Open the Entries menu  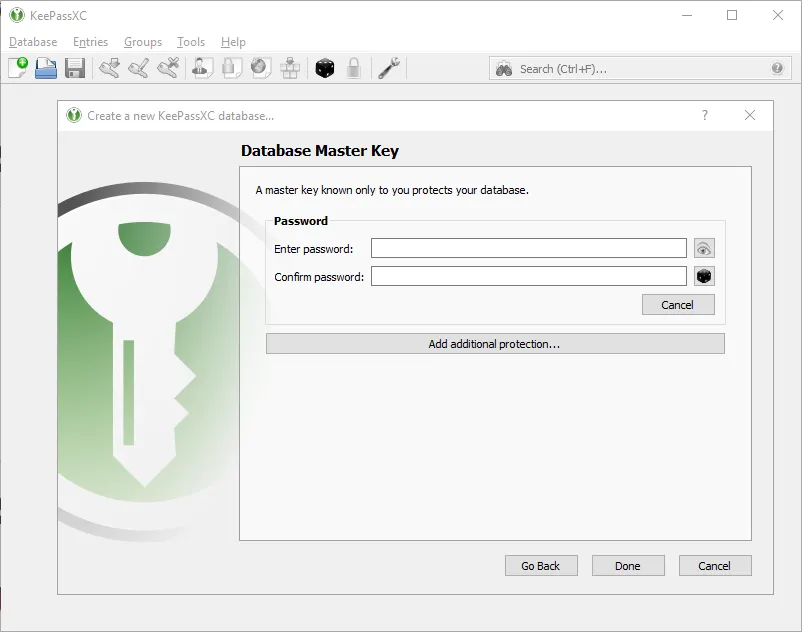pyautogui.click(x=91, y=42)
